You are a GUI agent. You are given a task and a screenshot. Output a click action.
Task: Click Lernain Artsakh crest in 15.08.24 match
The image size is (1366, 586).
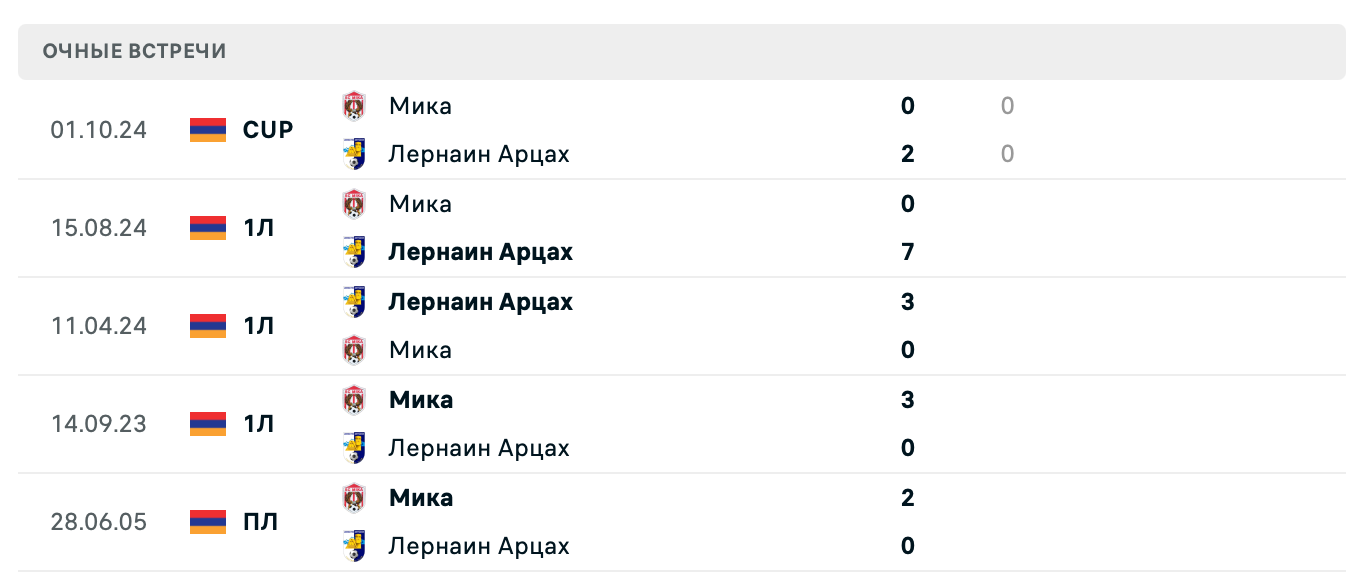point(354,252)
